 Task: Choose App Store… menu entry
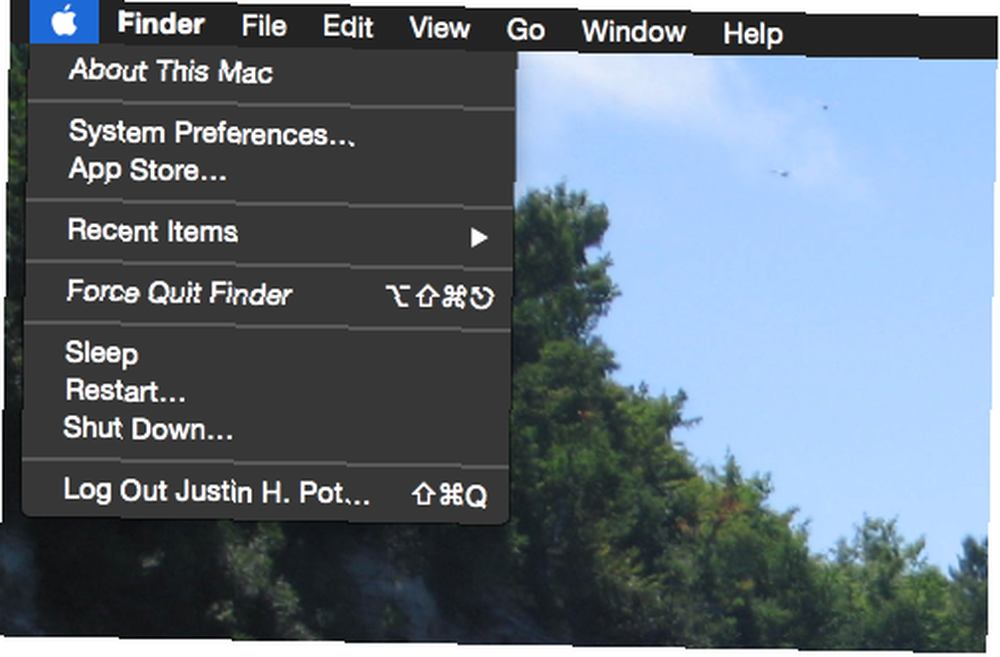[147, 170]
